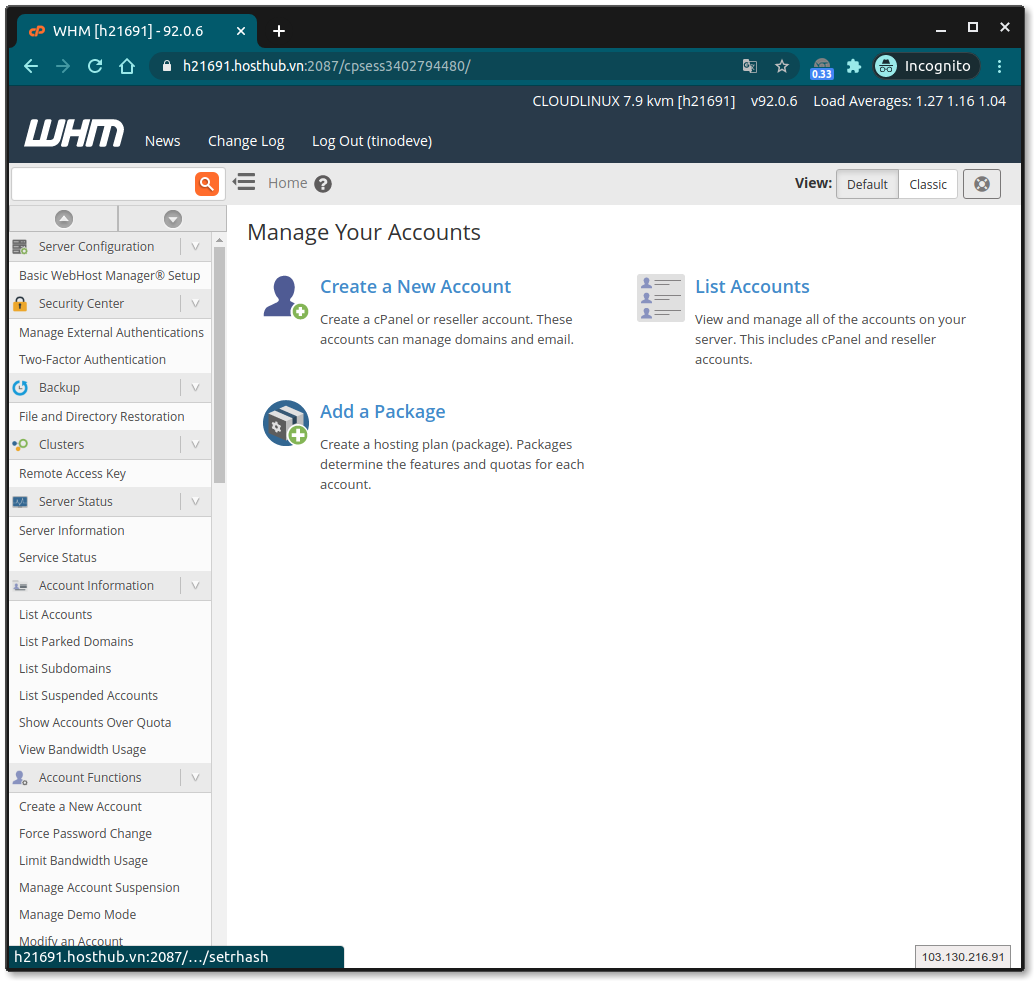Screen dimensions: 1034x981
Task: Click the Add a Package box icon
Action: [x=286, y=423]
